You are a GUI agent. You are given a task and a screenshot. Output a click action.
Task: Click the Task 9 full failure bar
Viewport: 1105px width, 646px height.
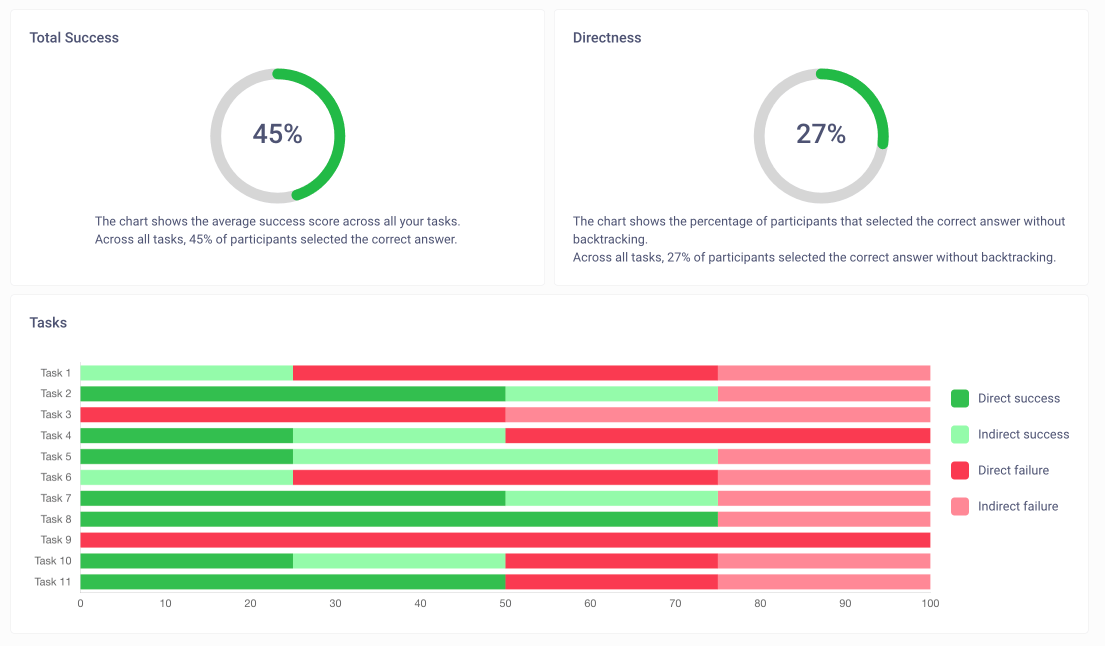(x=505, y=540)
